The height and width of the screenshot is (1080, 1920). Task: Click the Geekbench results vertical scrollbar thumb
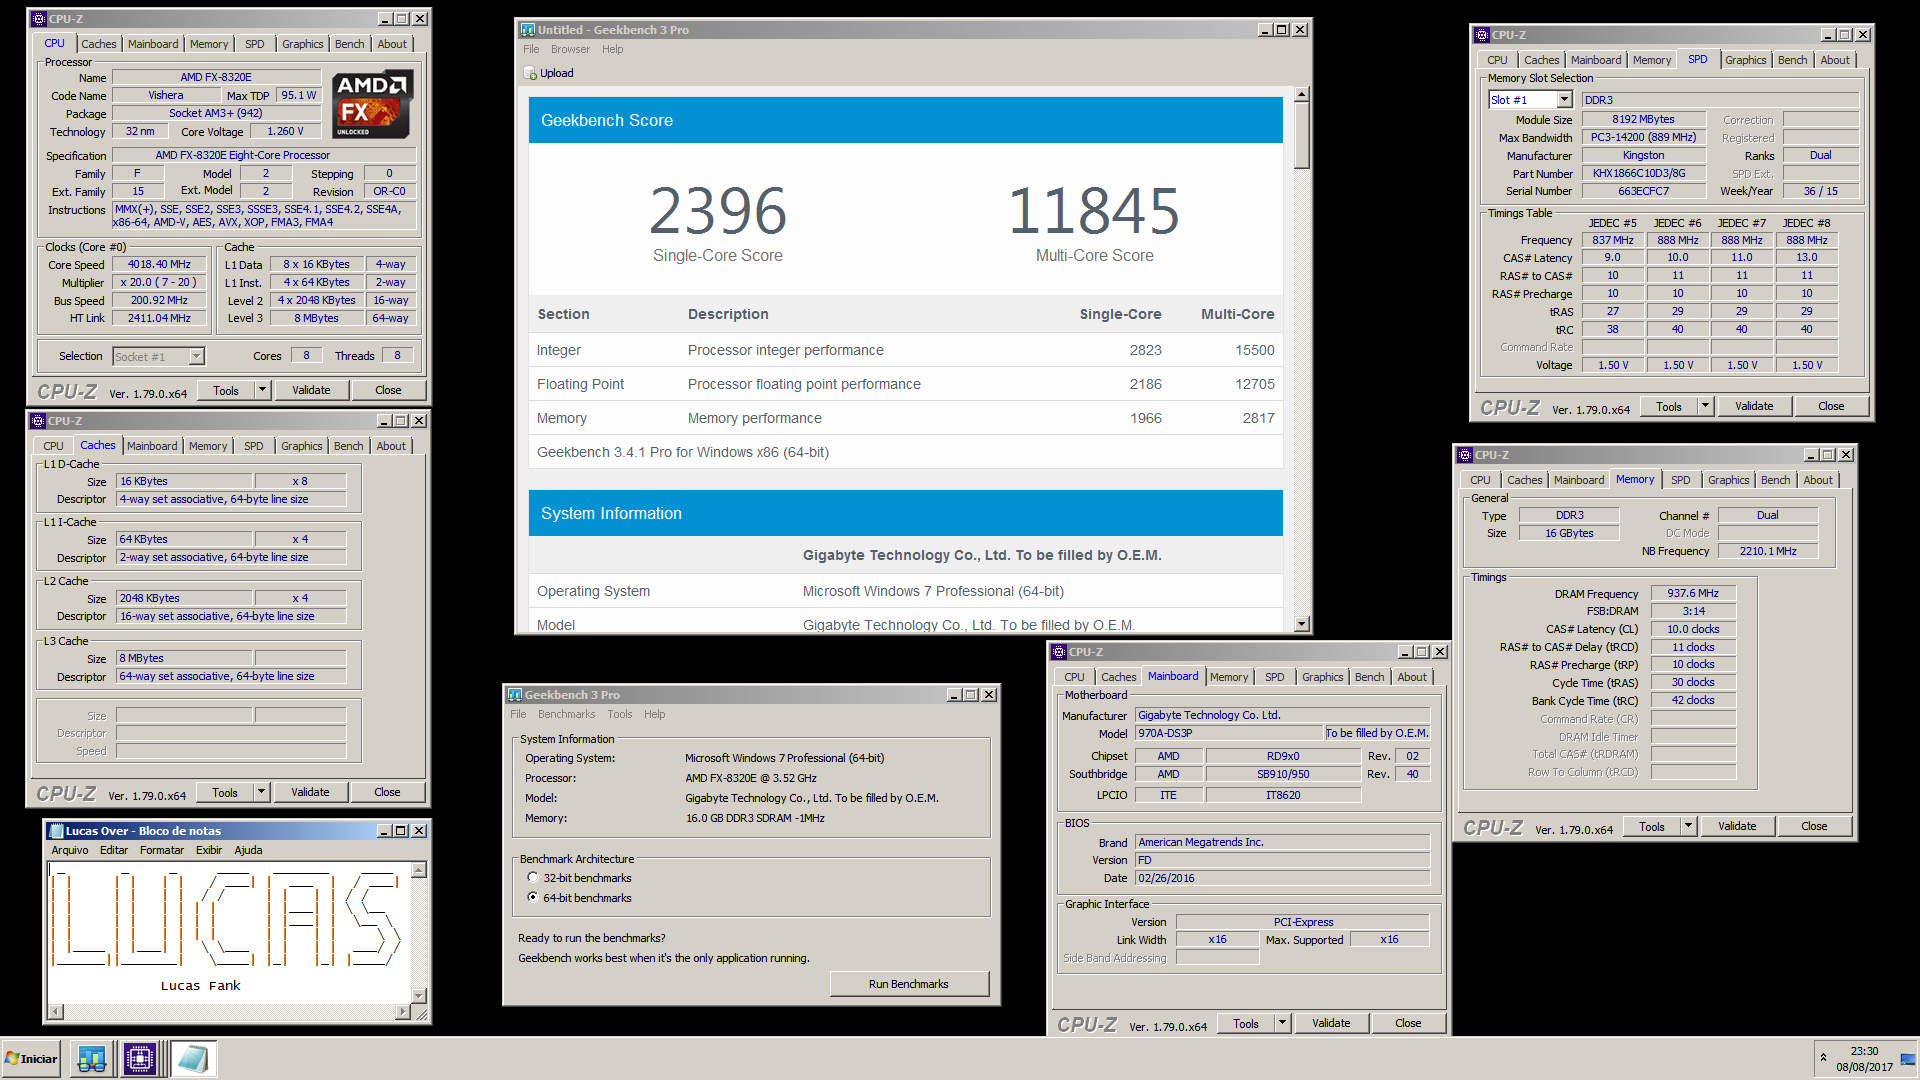(x=1301, y=136)
